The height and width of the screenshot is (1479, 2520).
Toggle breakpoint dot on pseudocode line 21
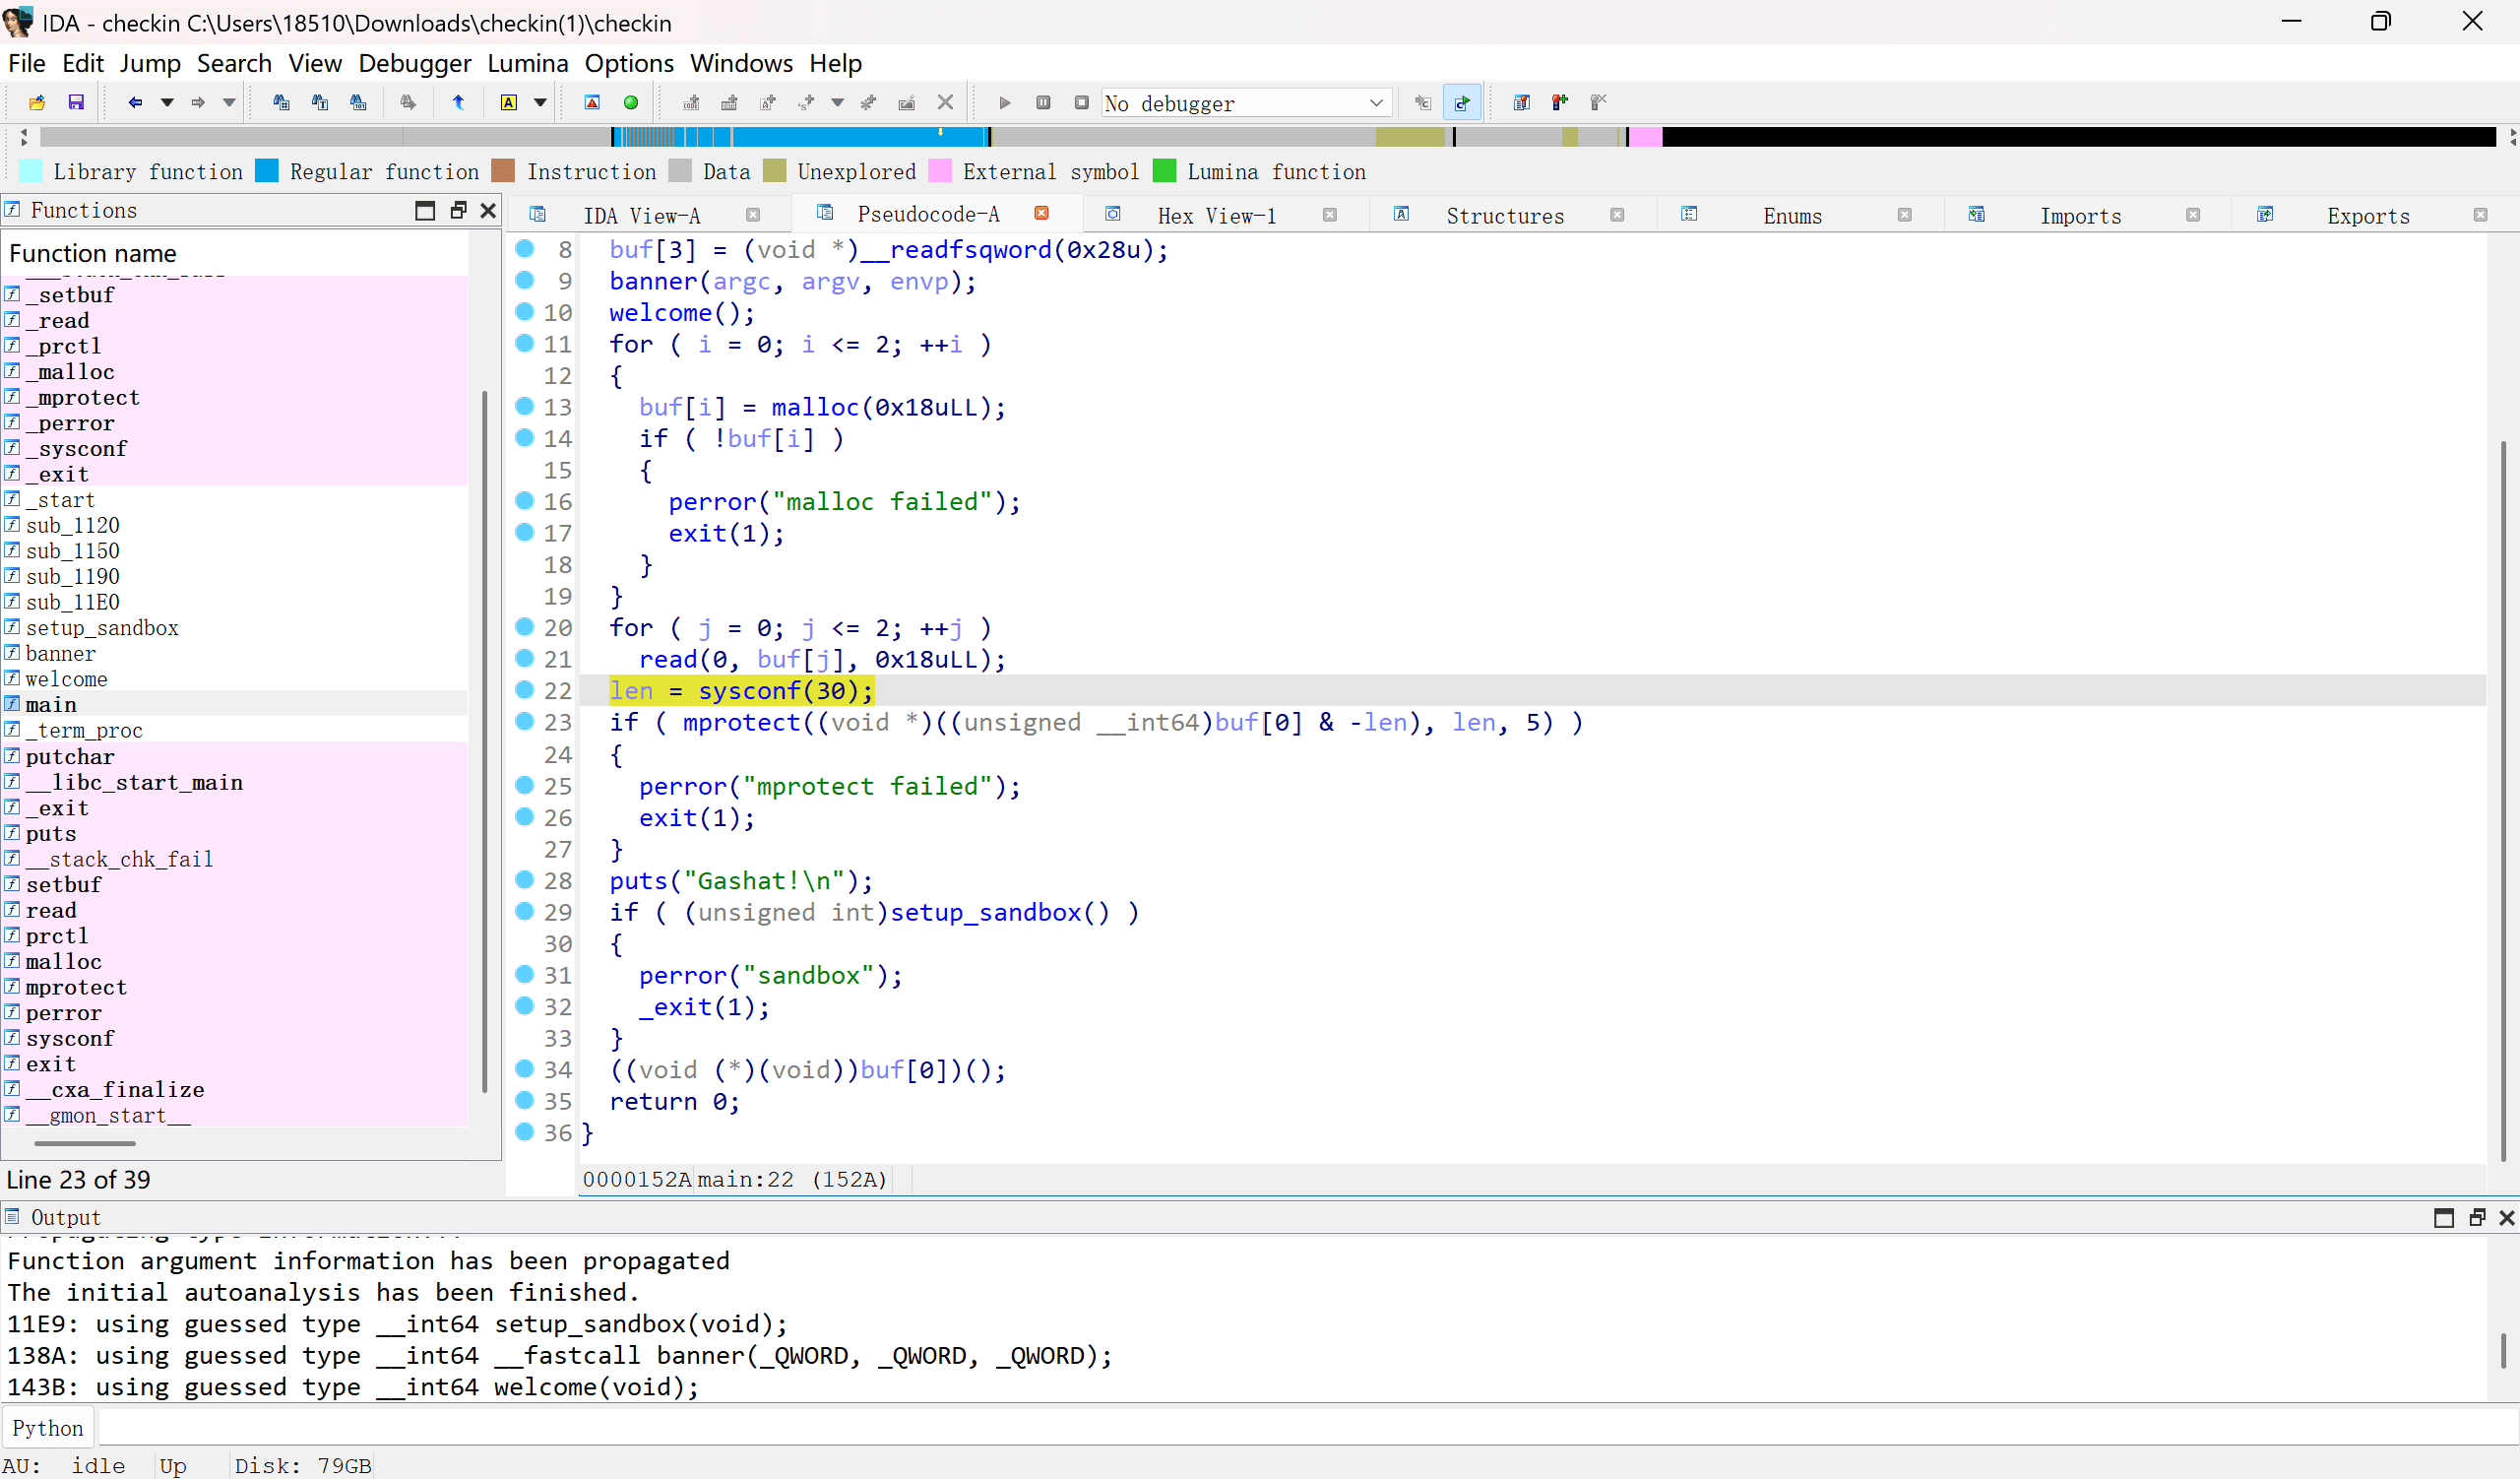click(x=524, y=657)
